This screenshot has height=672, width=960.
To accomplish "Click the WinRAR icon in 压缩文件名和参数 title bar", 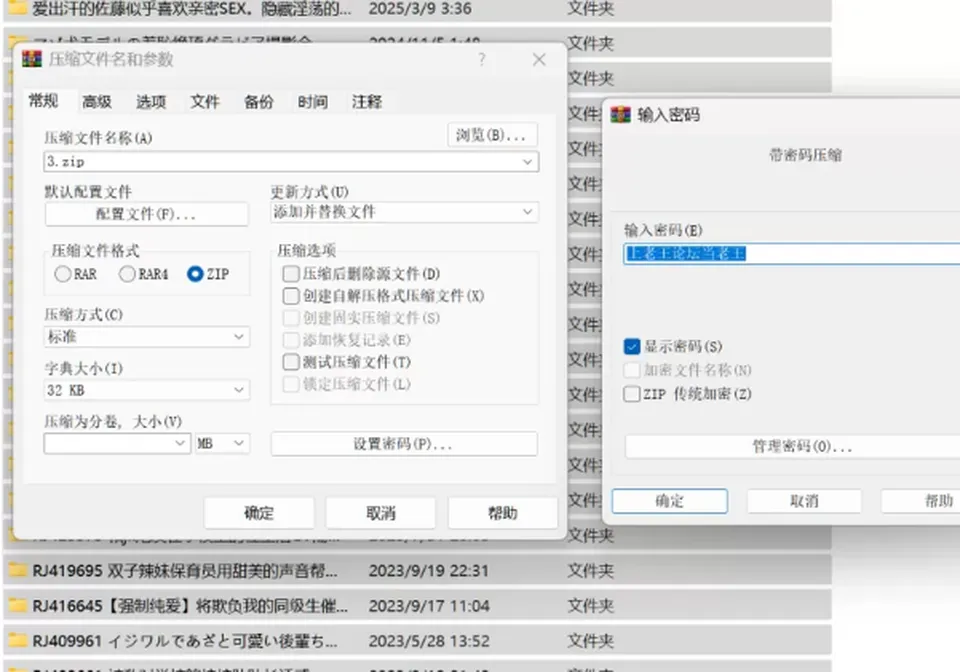I will pos(32,59).
